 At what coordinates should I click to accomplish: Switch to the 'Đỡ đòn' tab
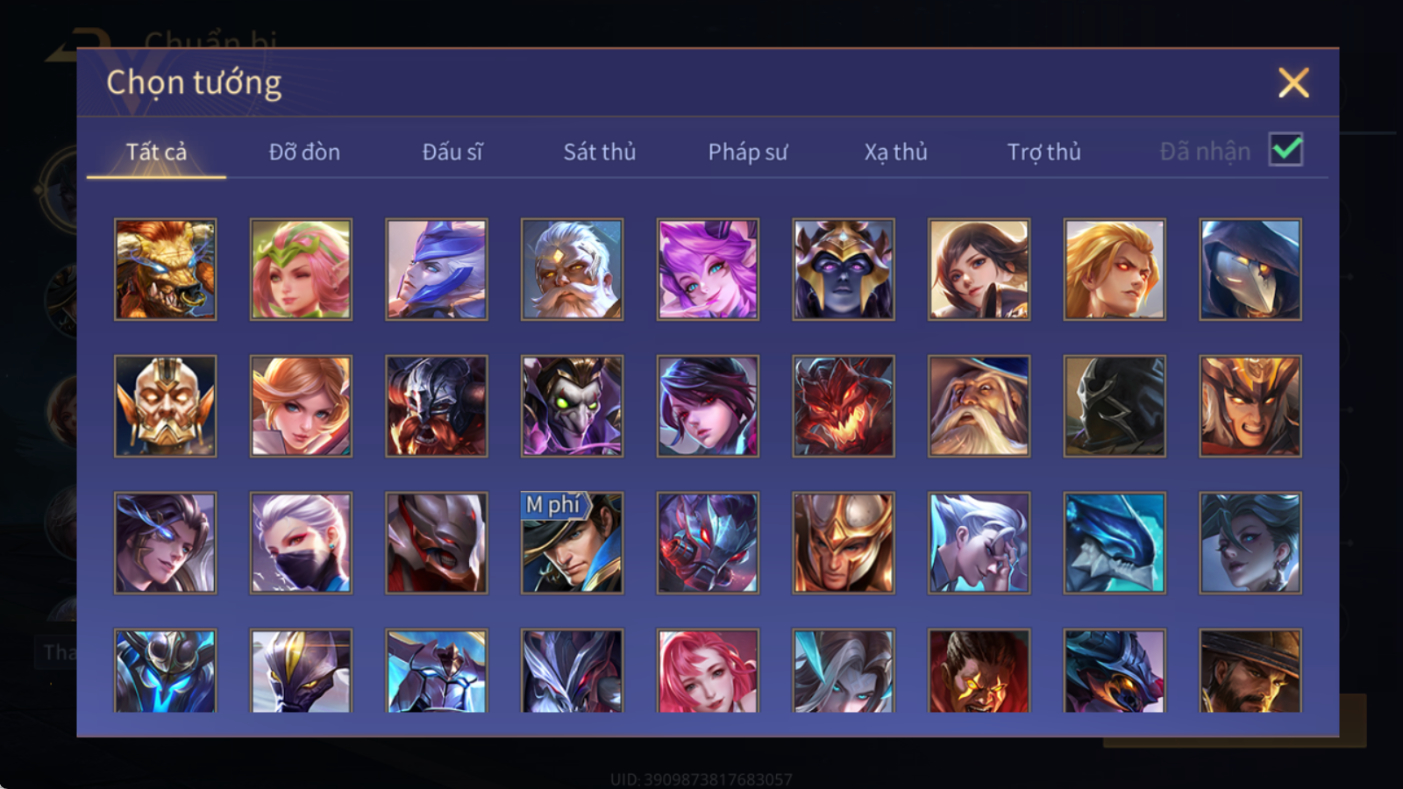(x=304, y=152)
